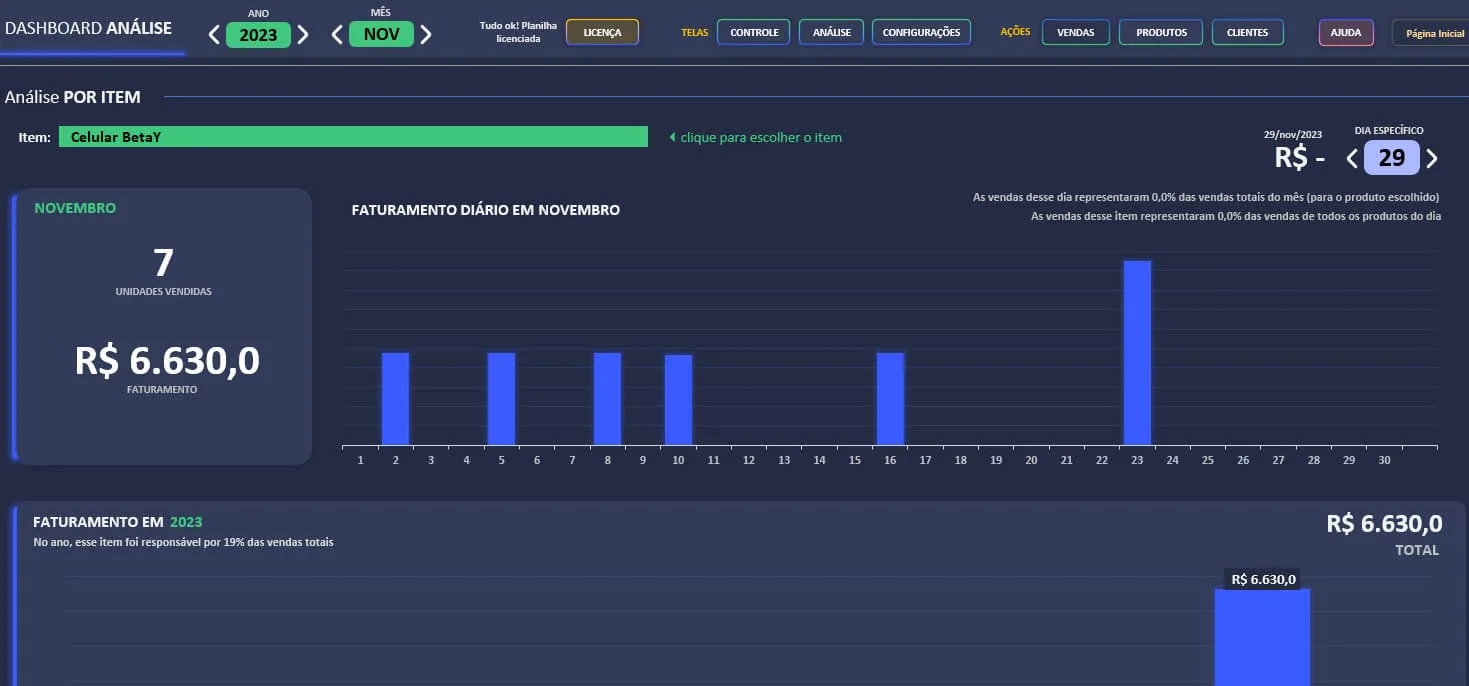Advance to next year after 2023

(303, 35)
